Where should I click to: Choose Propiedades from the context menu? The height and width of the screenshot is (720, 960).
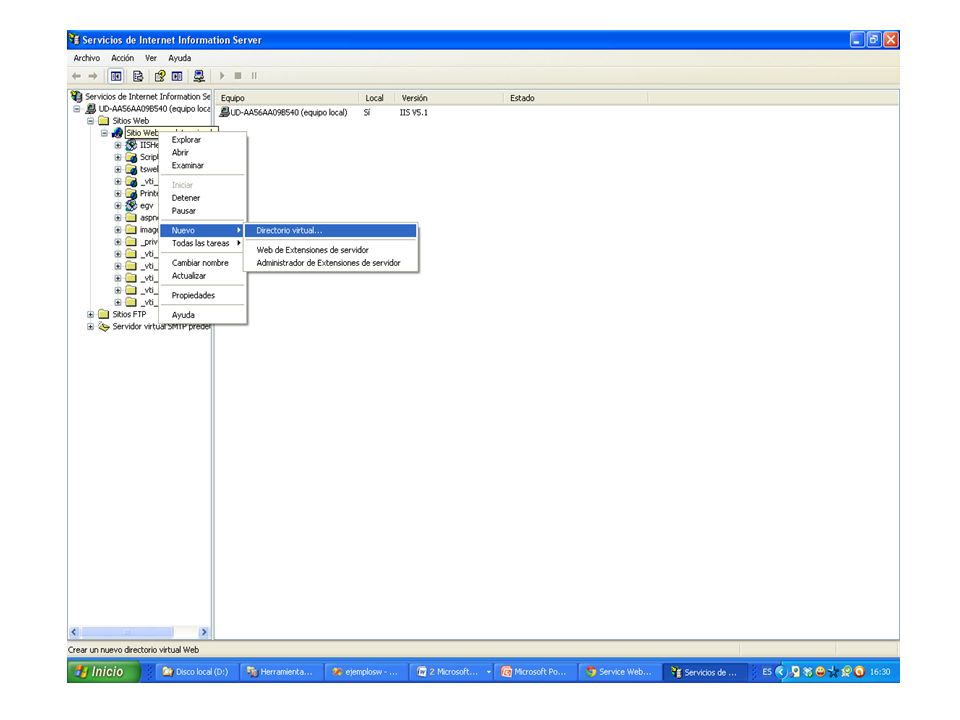click(203, 295)
